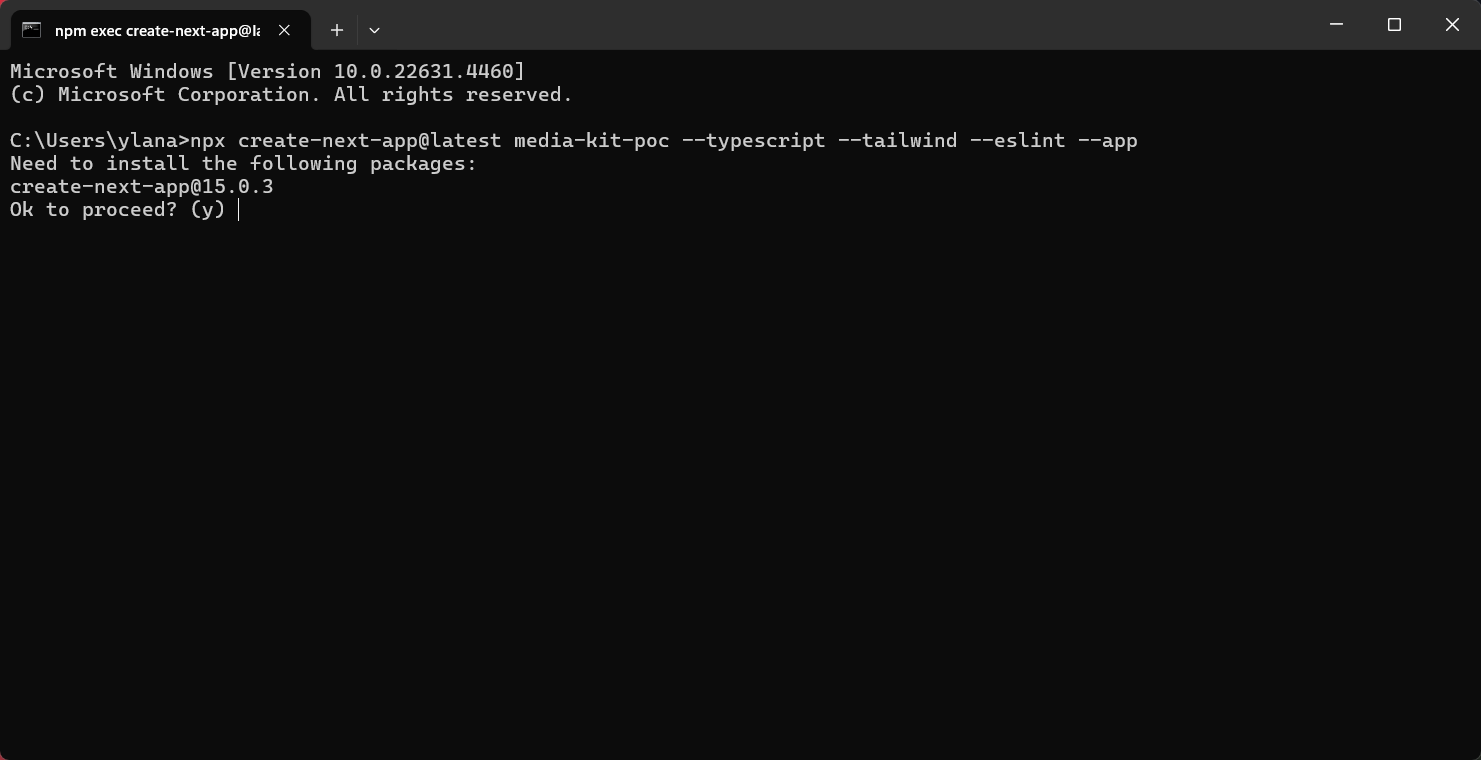Expand the new tab profile dropdown chevron
Image resolution: width=1481 pixels, height=760 pixels.
(374, 30)
